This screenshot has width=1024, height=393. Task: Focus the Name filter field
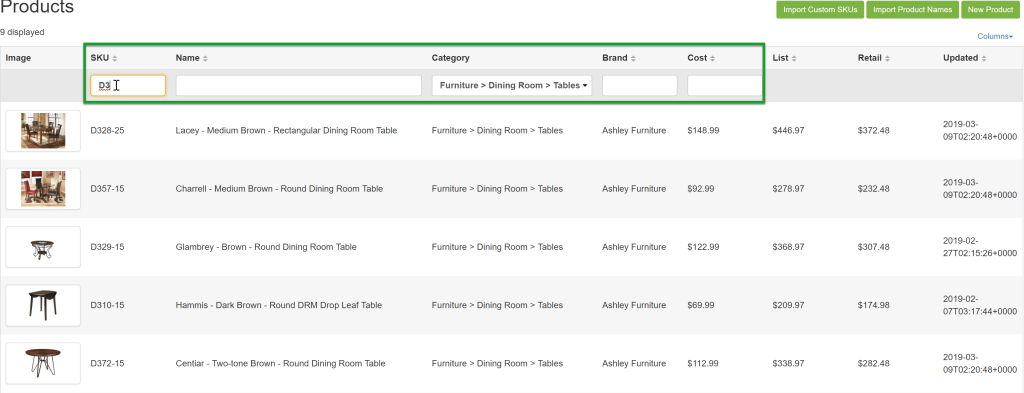298,86
